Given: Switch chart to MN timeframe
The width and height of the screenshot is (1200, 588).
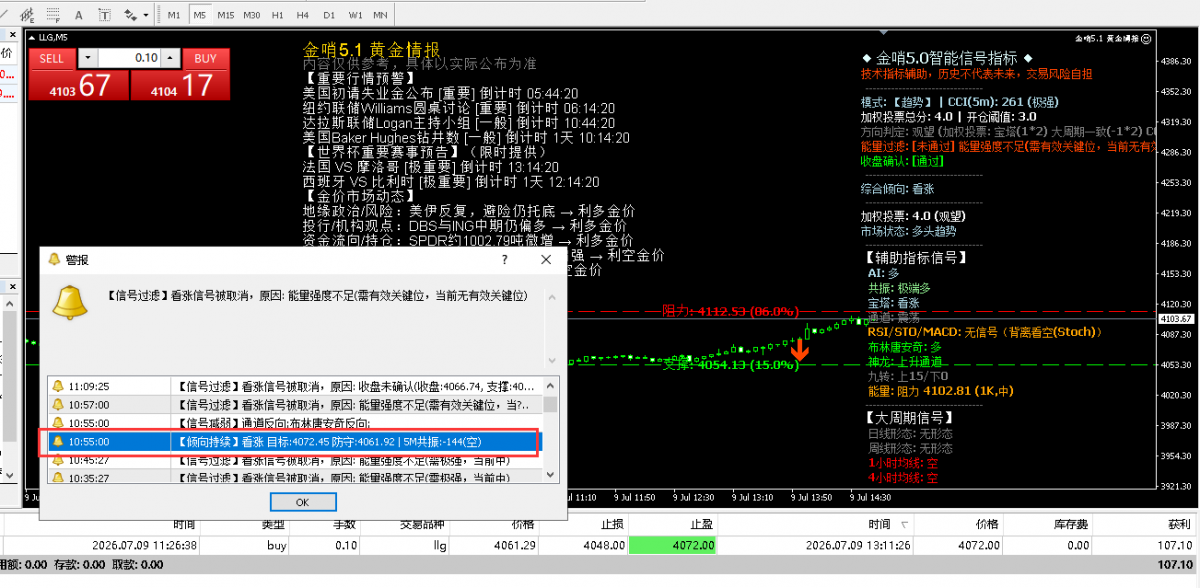Looking at the screenshot, I should [x=380, y=15].
